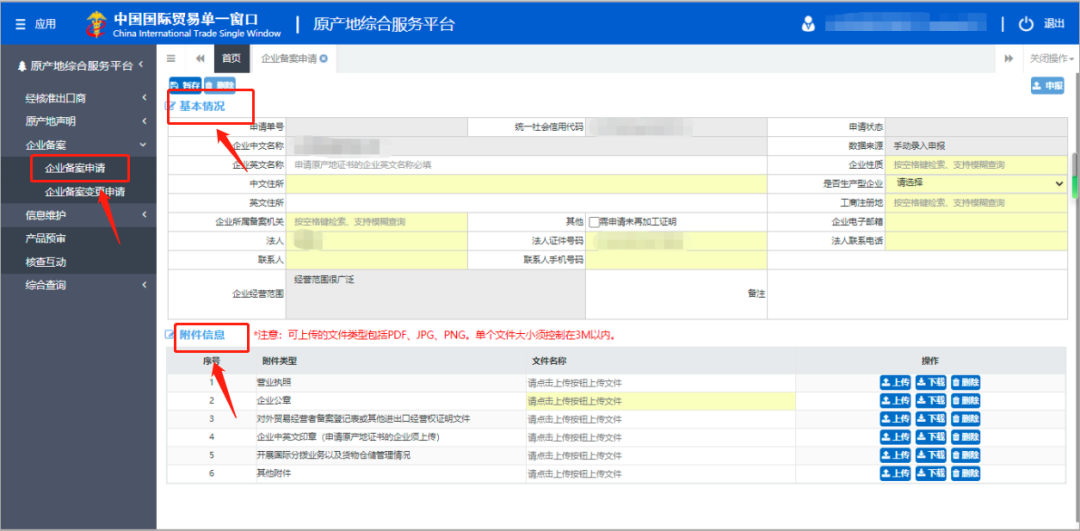
Task: Click the 基本情况 section heading
Action: pos(202,106)
